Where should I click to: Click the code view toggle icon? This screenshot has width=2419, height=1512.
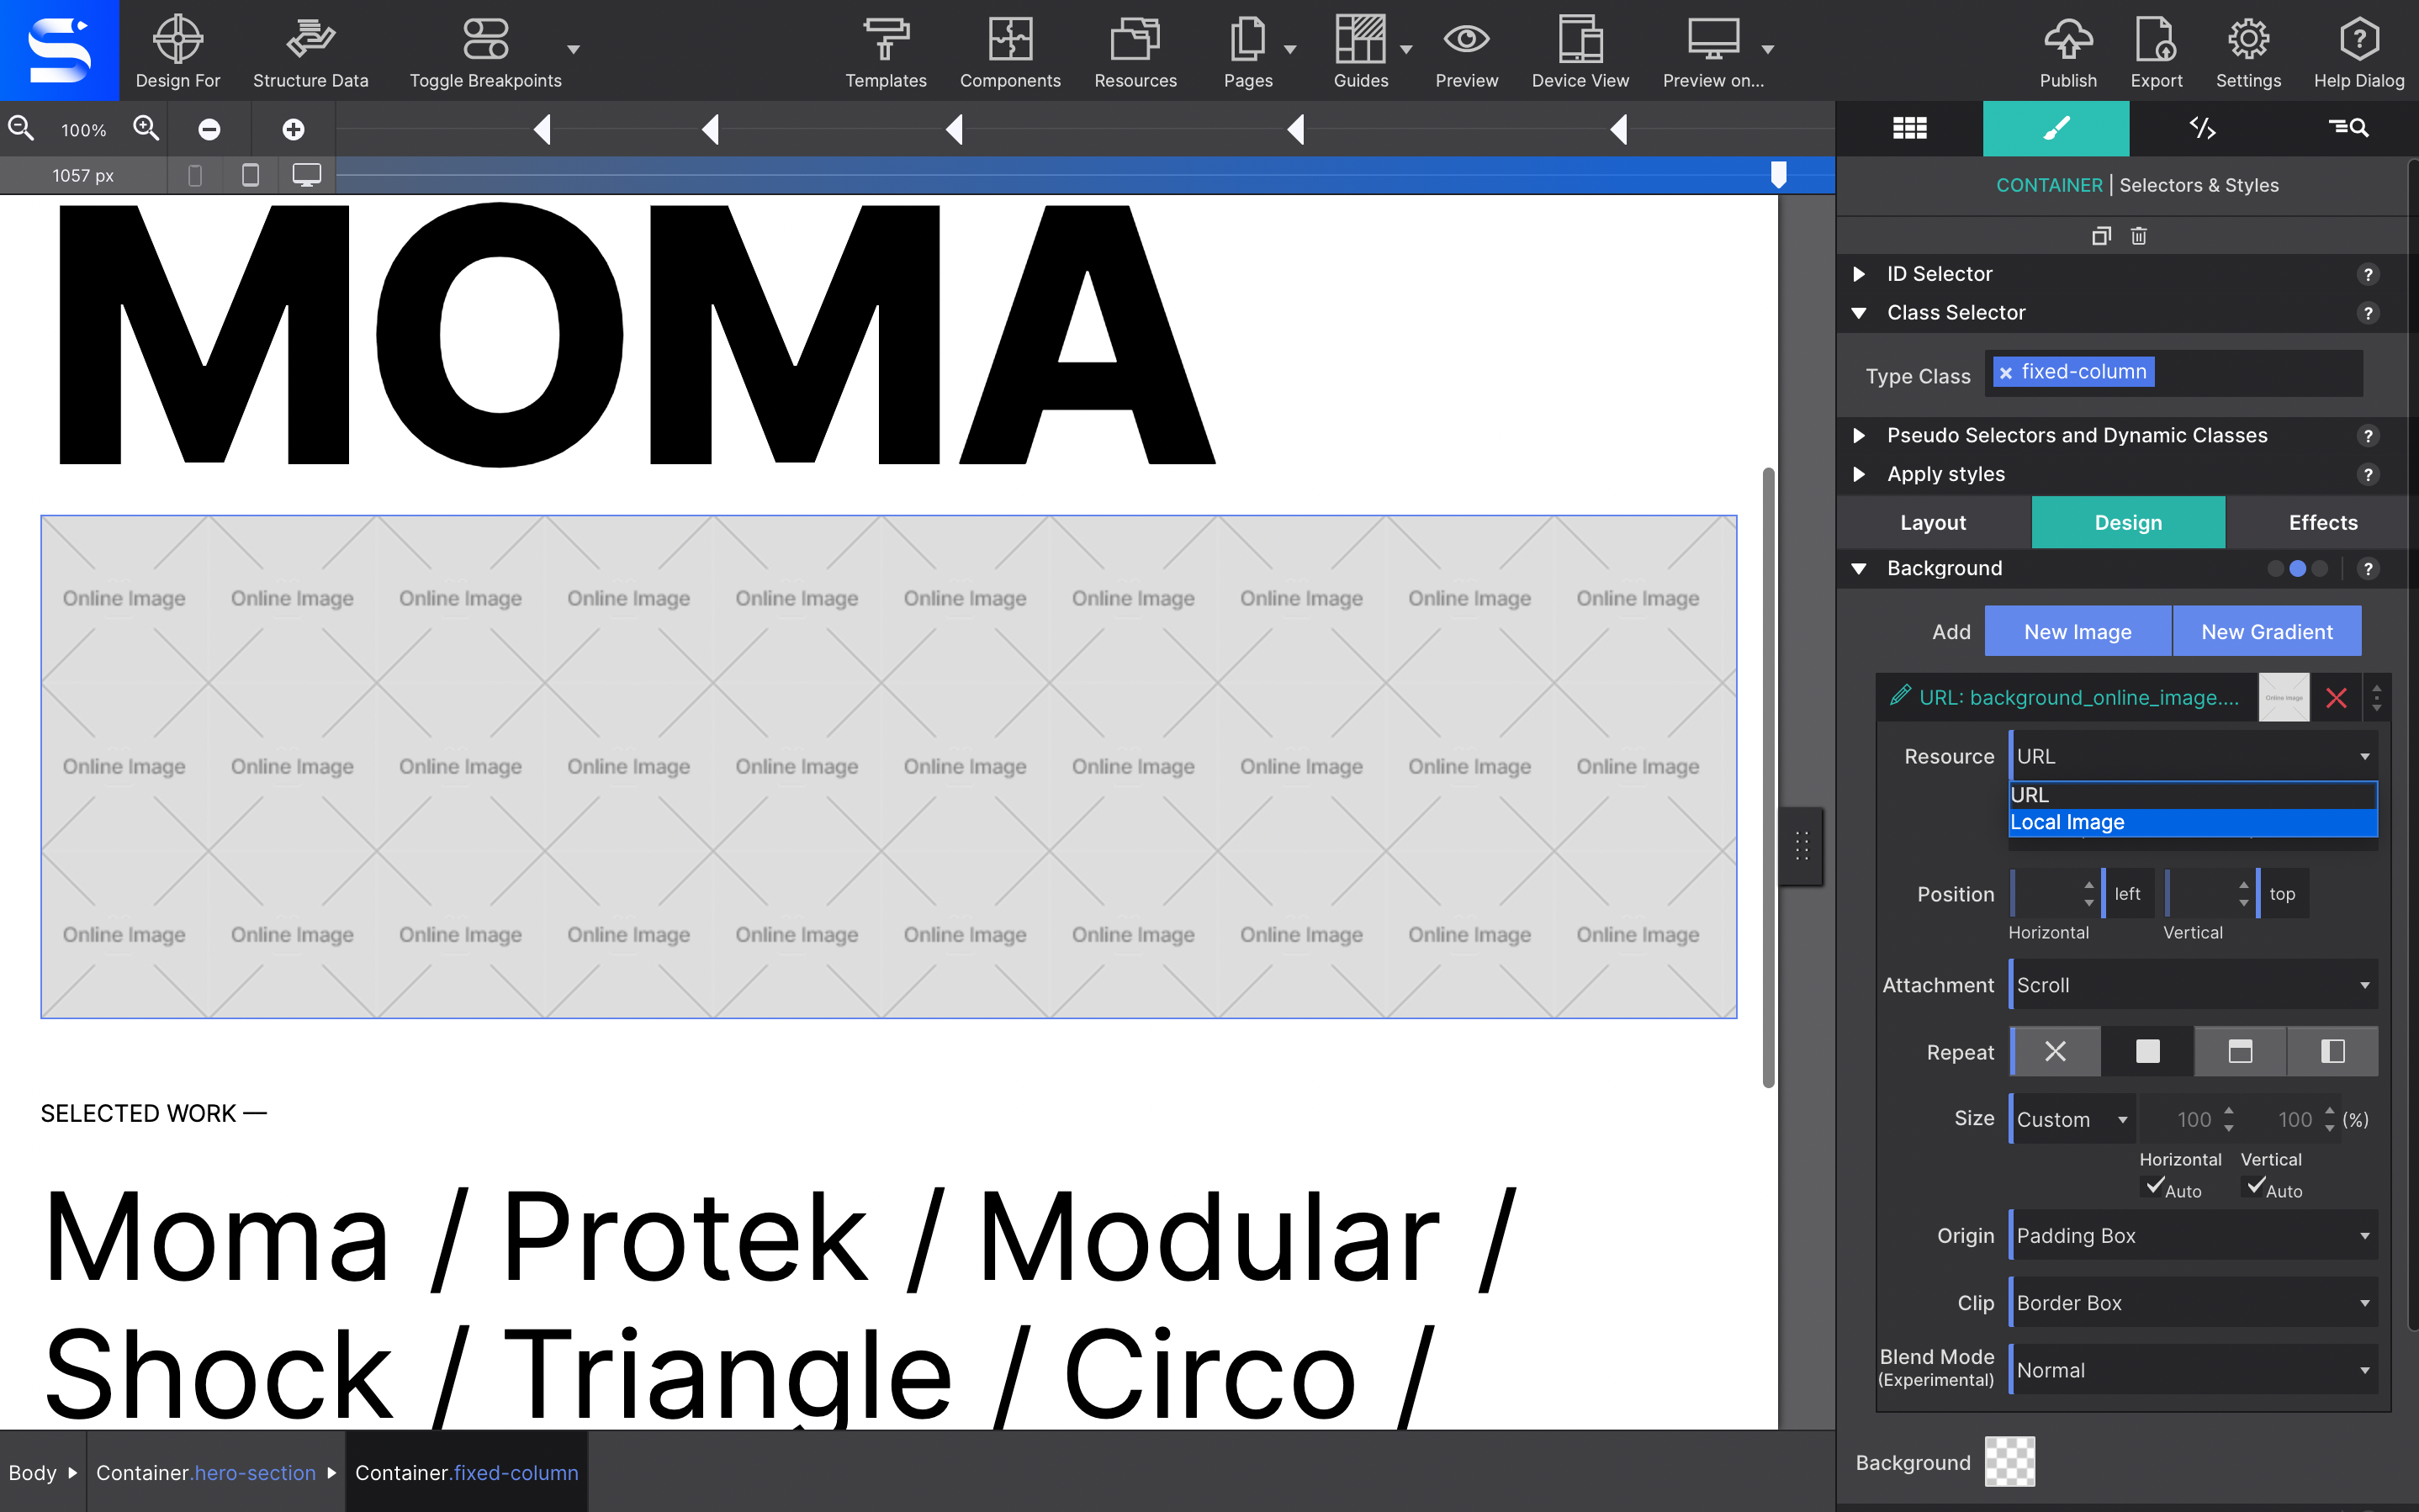click(x=2201, y=127)
